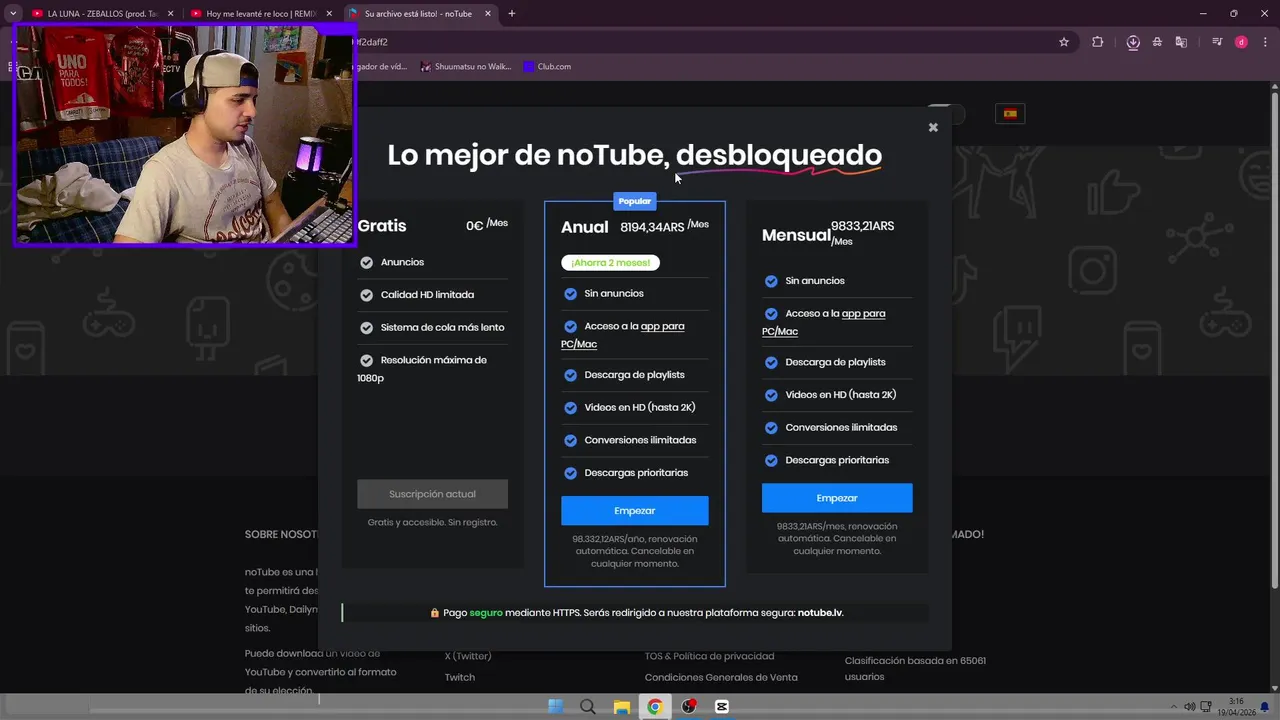Open the Chrome extensions puzzle icon
The image size is (1280, 720).
point(1098,42)
